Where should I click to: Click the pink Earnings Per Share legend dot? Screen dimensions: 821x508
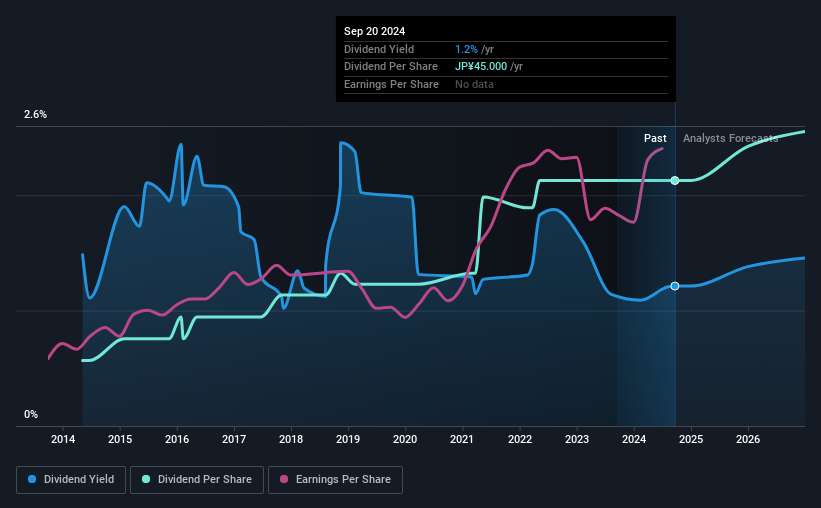click(284, 479)
